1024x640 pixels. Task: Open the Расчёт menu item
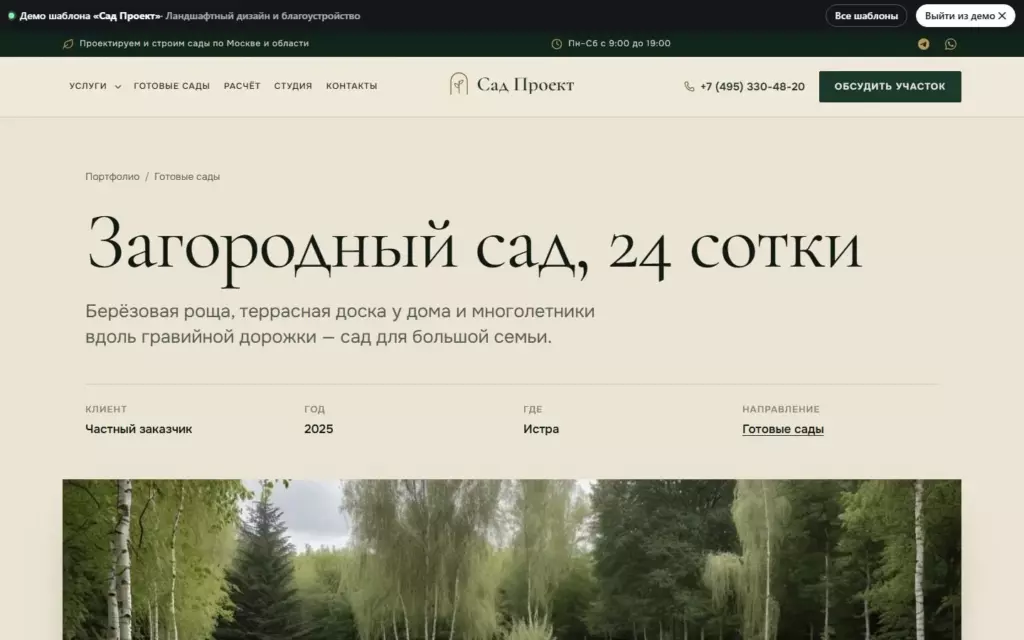point(242,86)
